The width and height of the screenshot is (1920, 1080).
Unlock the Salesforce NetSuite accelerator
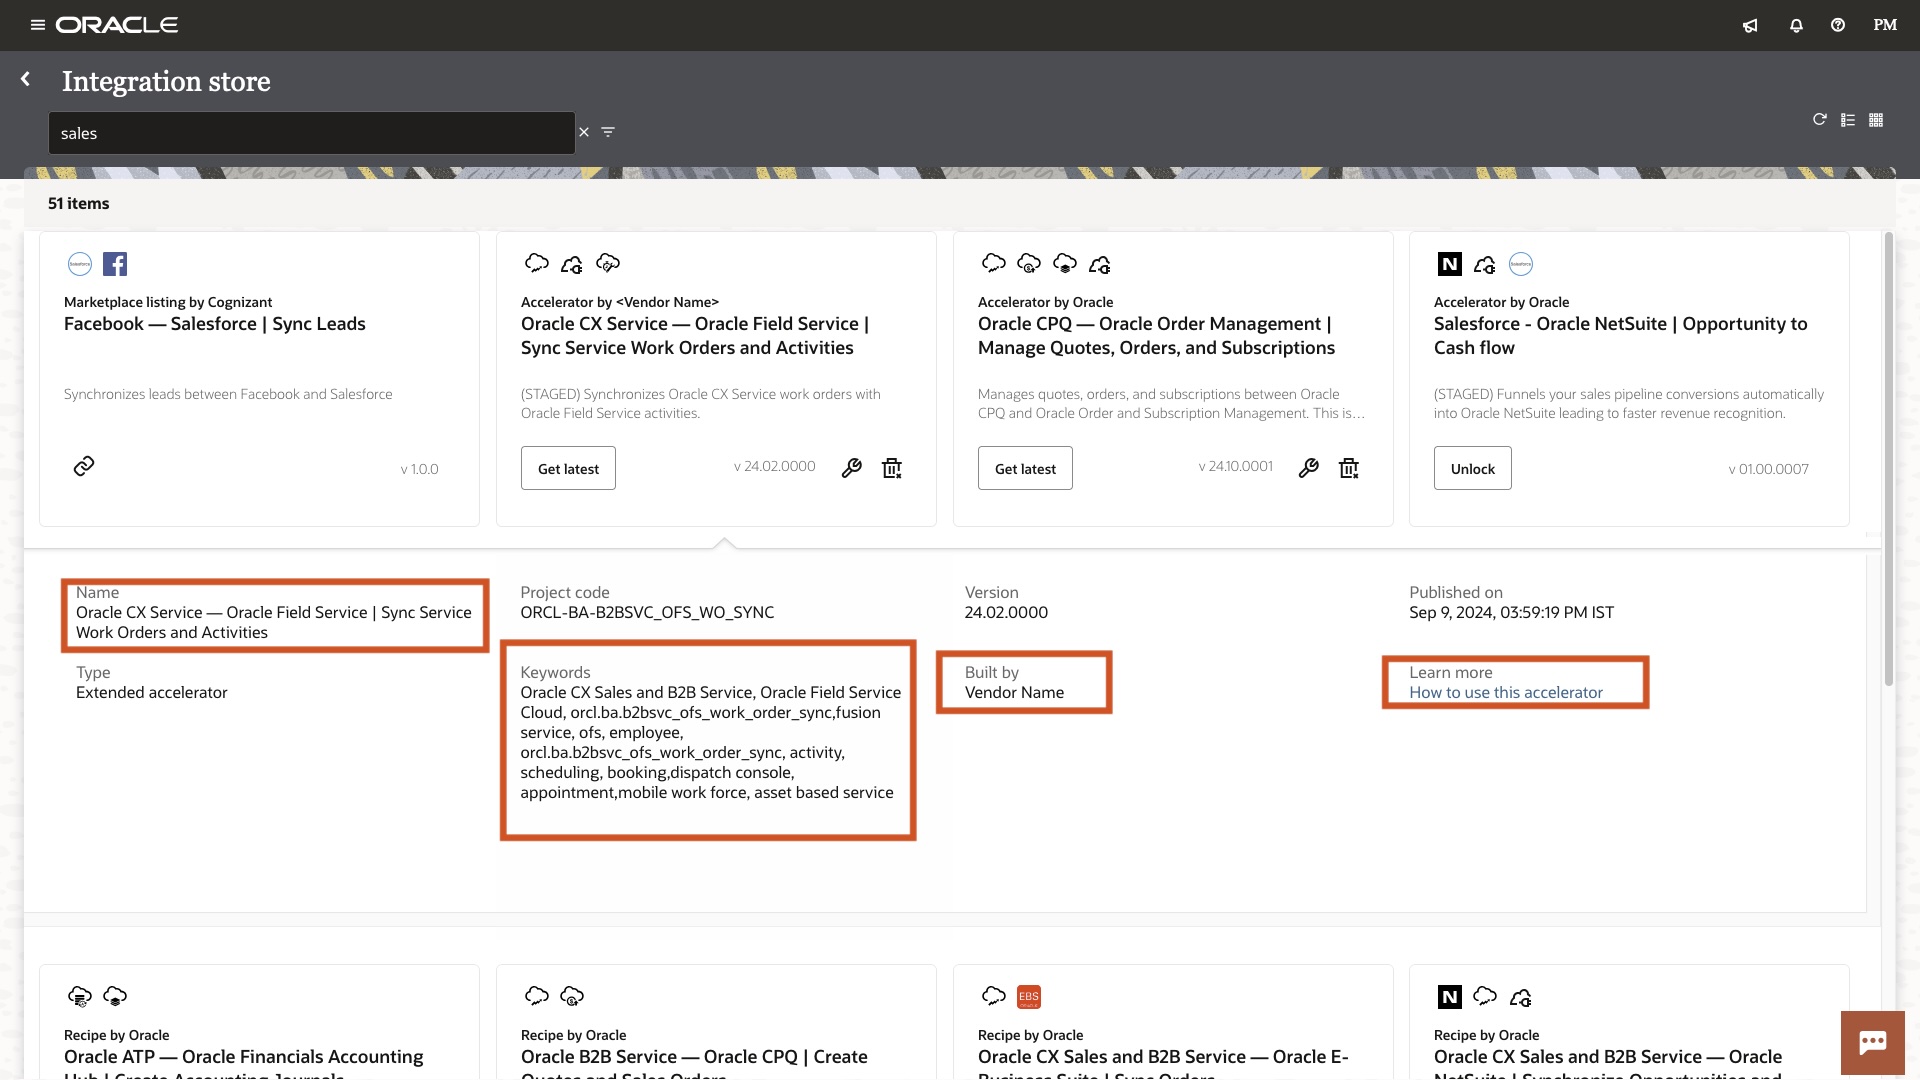point(1472,469)
